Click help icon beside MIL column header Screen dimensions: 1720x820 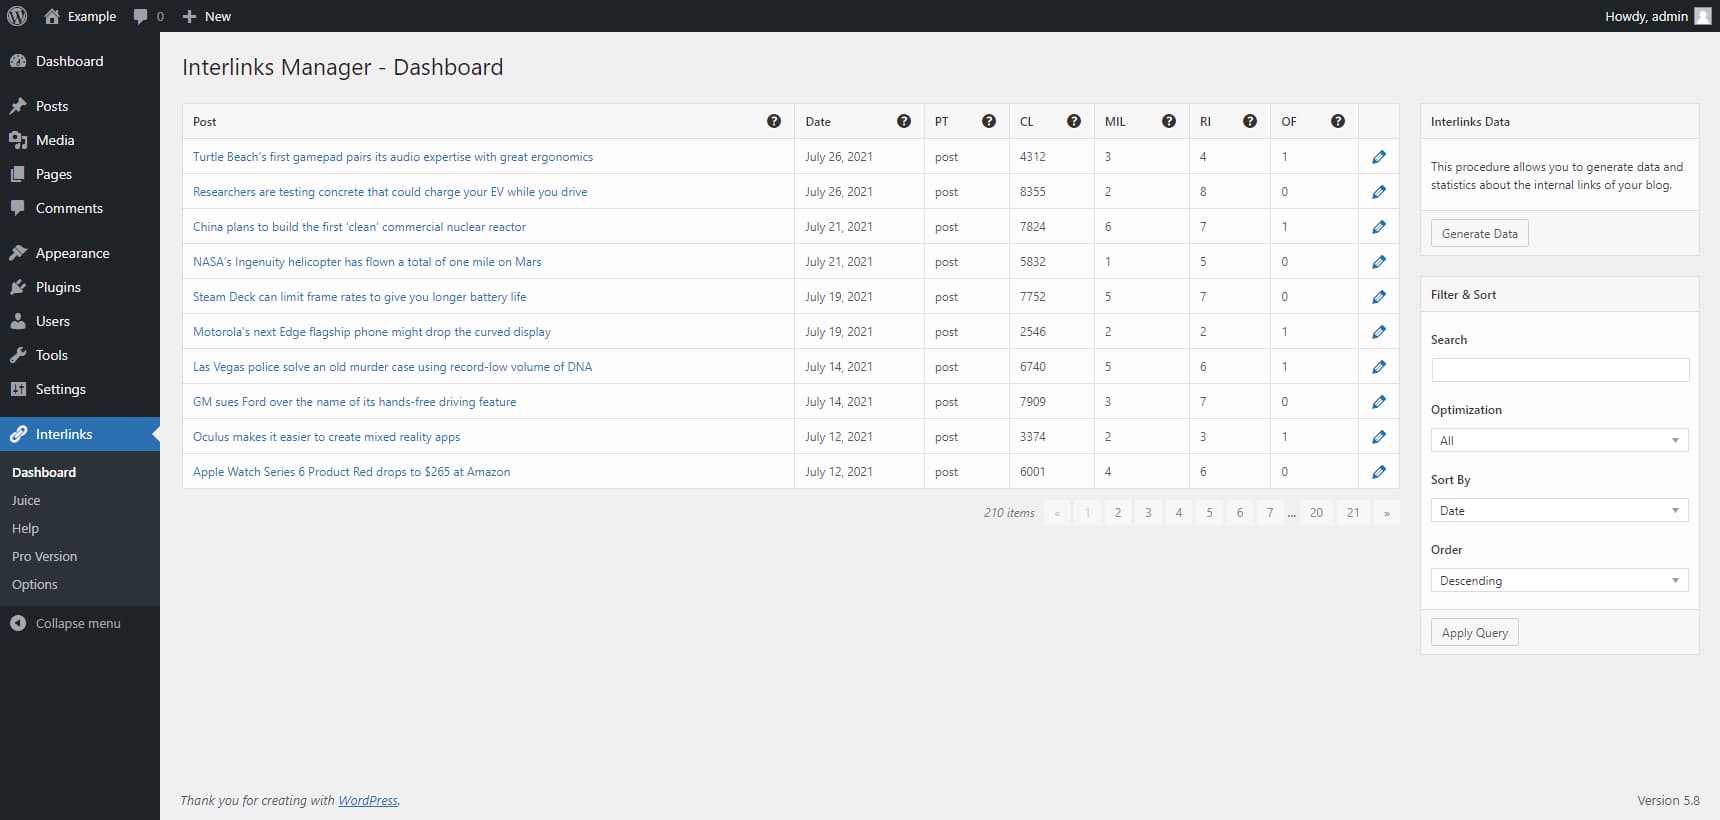[1168, 121]
